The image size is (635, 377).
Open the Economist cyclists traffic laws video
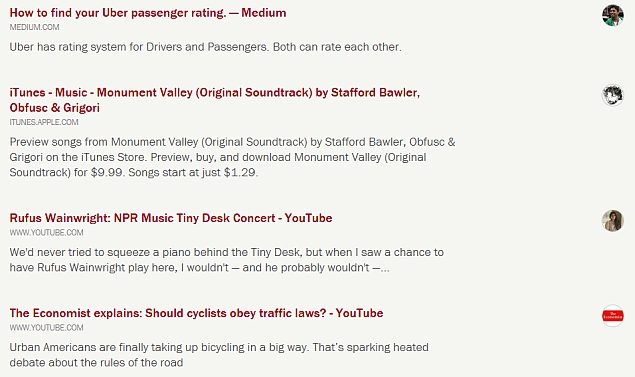point(196,313)
